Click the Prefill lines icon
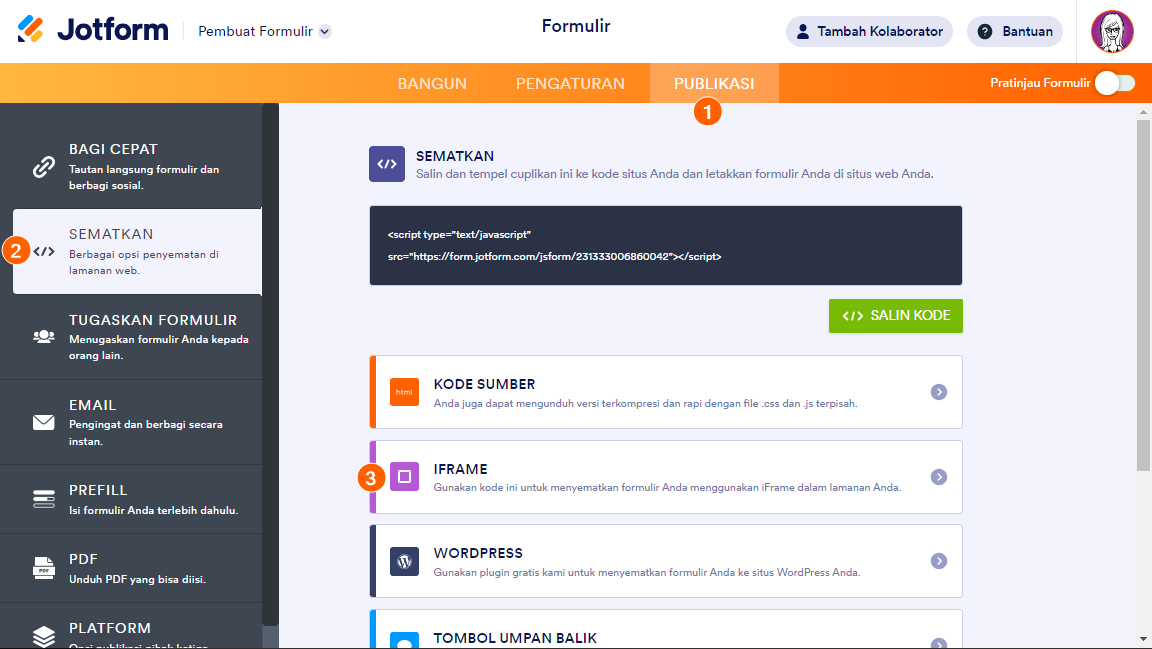 (x=43, y=499)
